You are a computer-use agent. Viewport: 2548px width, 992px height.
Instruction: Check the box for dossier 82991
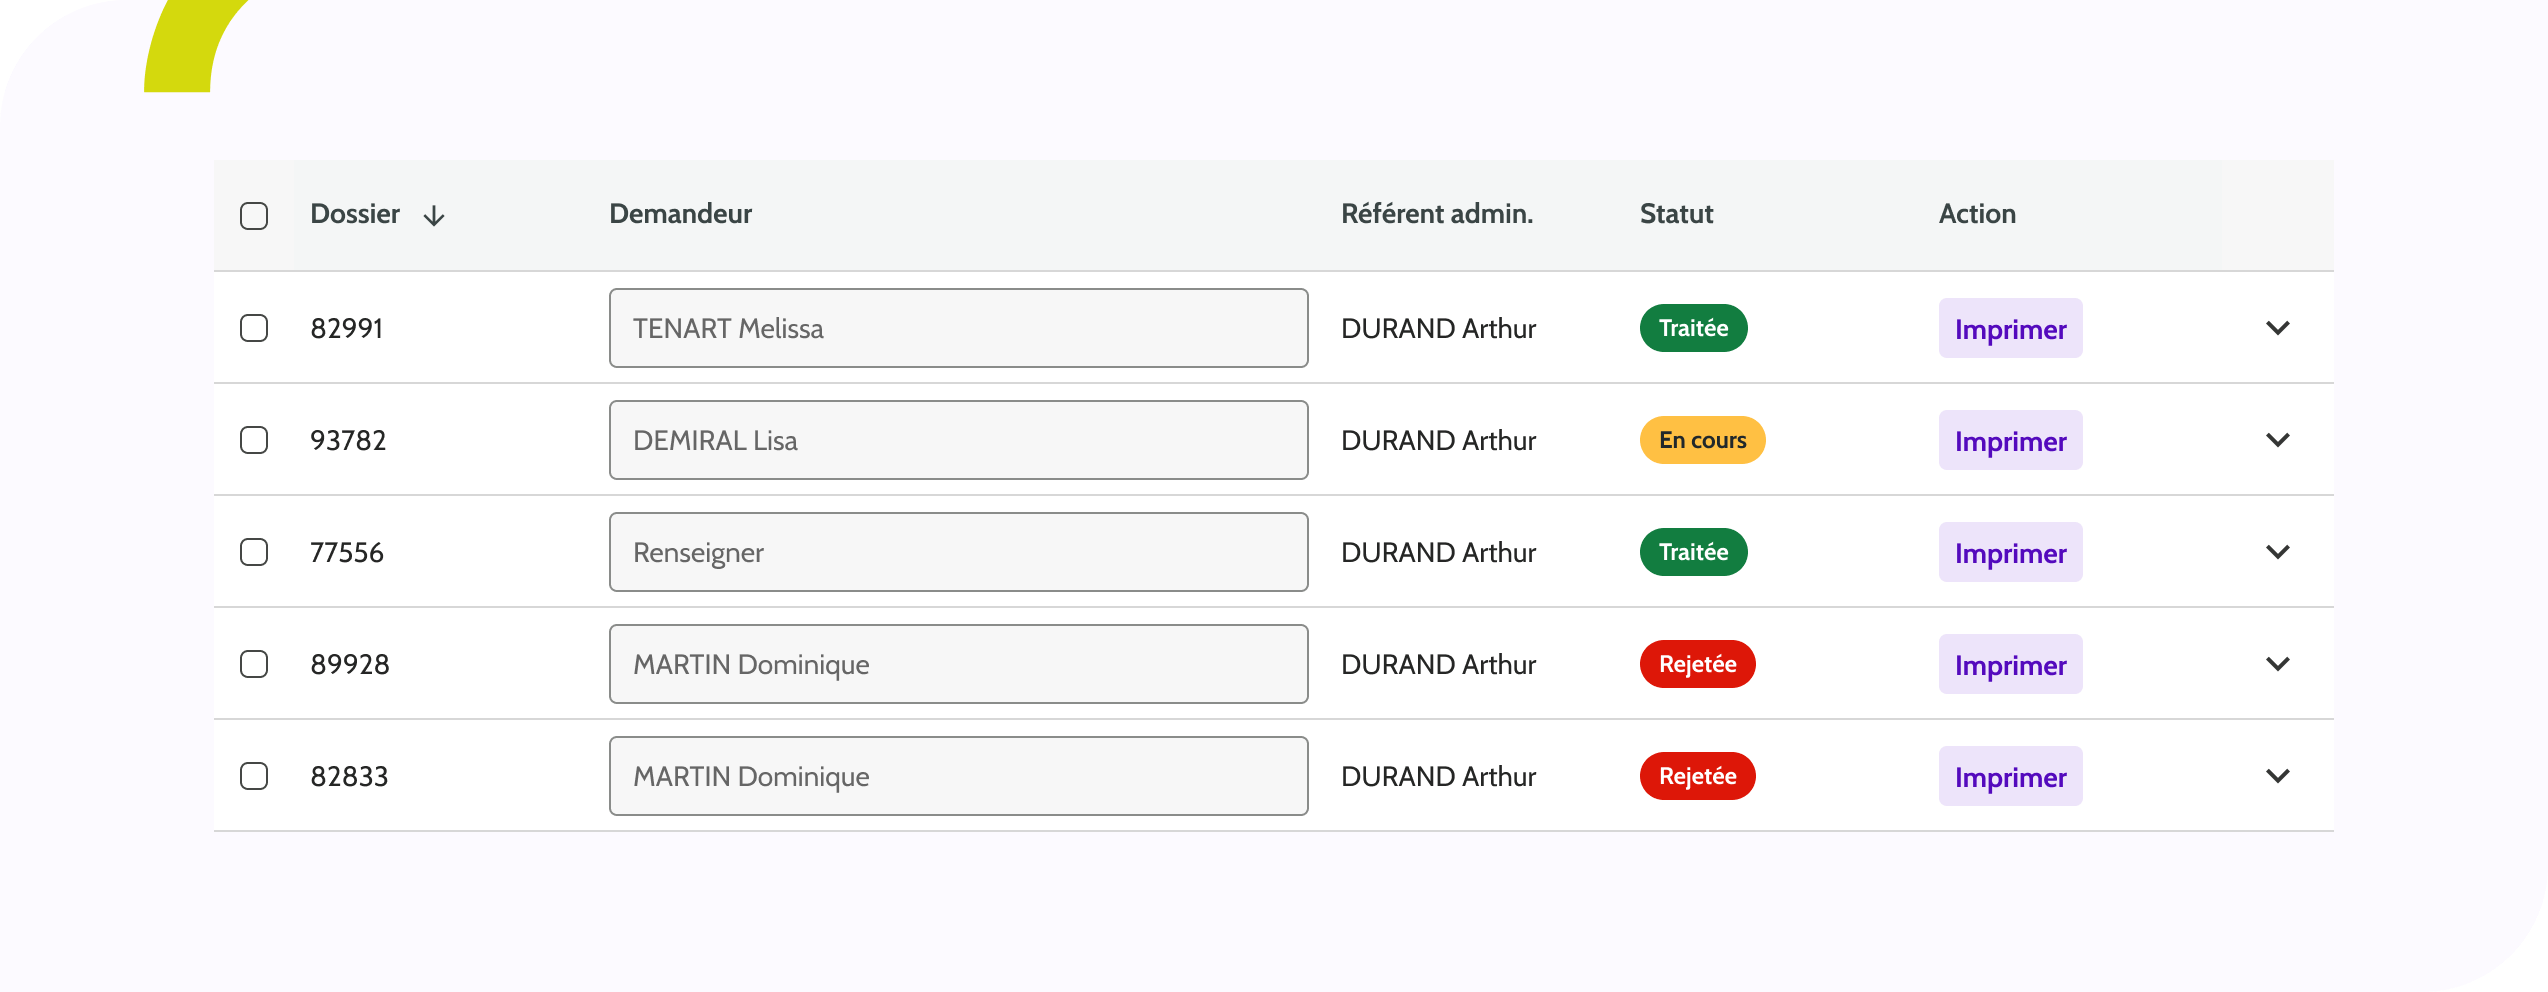point(254,328)
